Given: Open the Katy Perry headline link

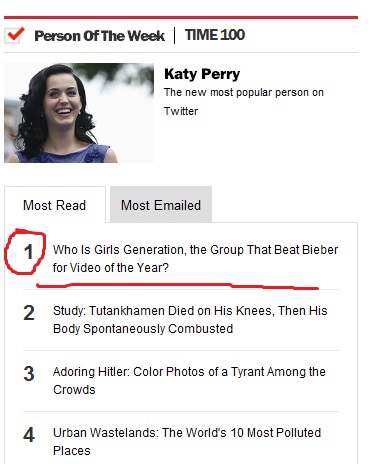Looking at the screenshot, I should click(x=202, y=74).
